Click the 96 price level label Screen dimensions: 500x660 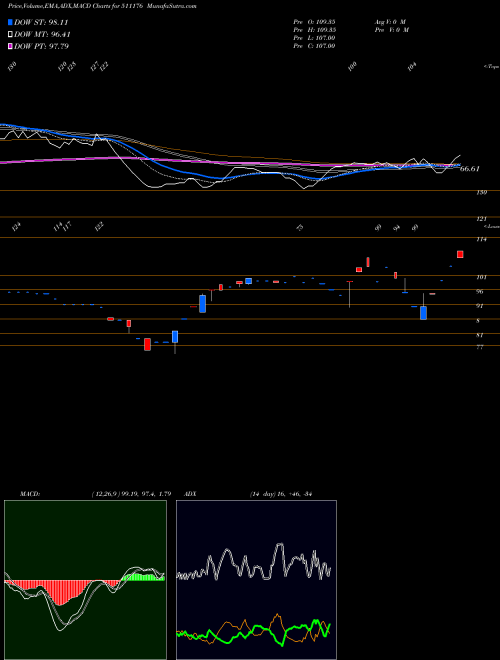[480, 291]
